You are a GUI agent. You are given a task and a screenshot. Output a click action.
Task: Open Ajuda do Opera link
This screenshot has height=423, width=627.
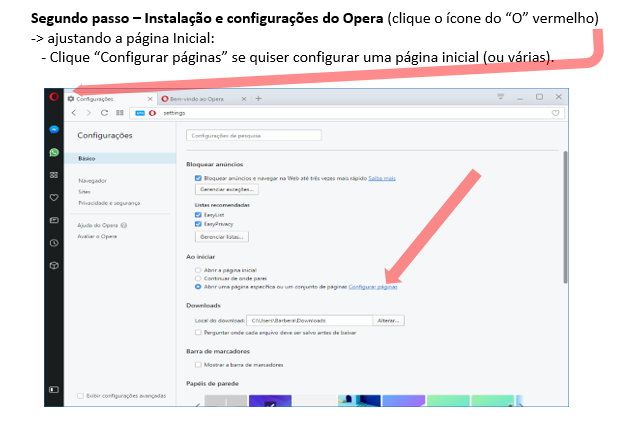98,225
